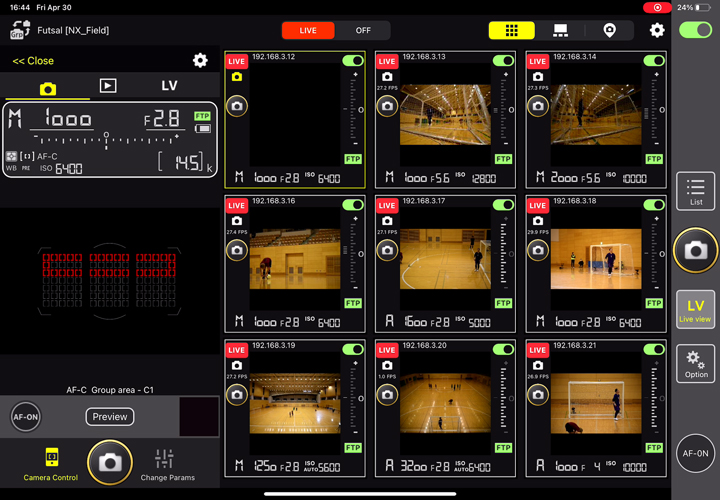Viewport: 720px width, 500px height.
Task: Toggle the global switch at top right
Action: pyautogui.click(x=695, y=30)
